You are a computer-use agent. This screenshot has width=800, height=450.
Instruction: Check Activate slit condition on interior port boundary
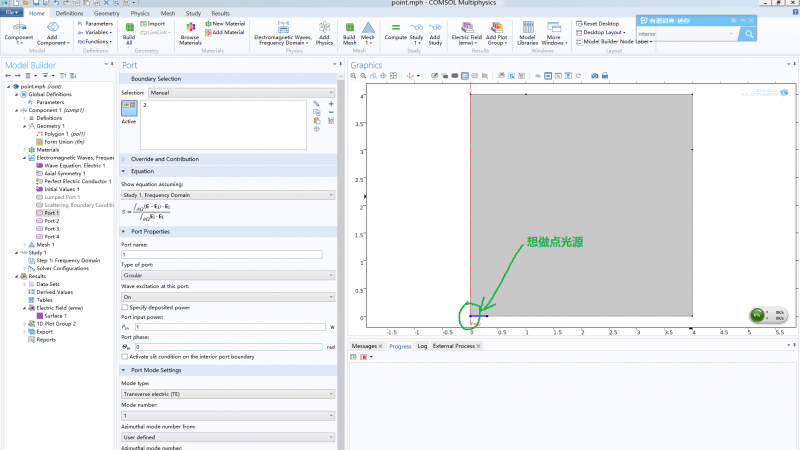124,356
